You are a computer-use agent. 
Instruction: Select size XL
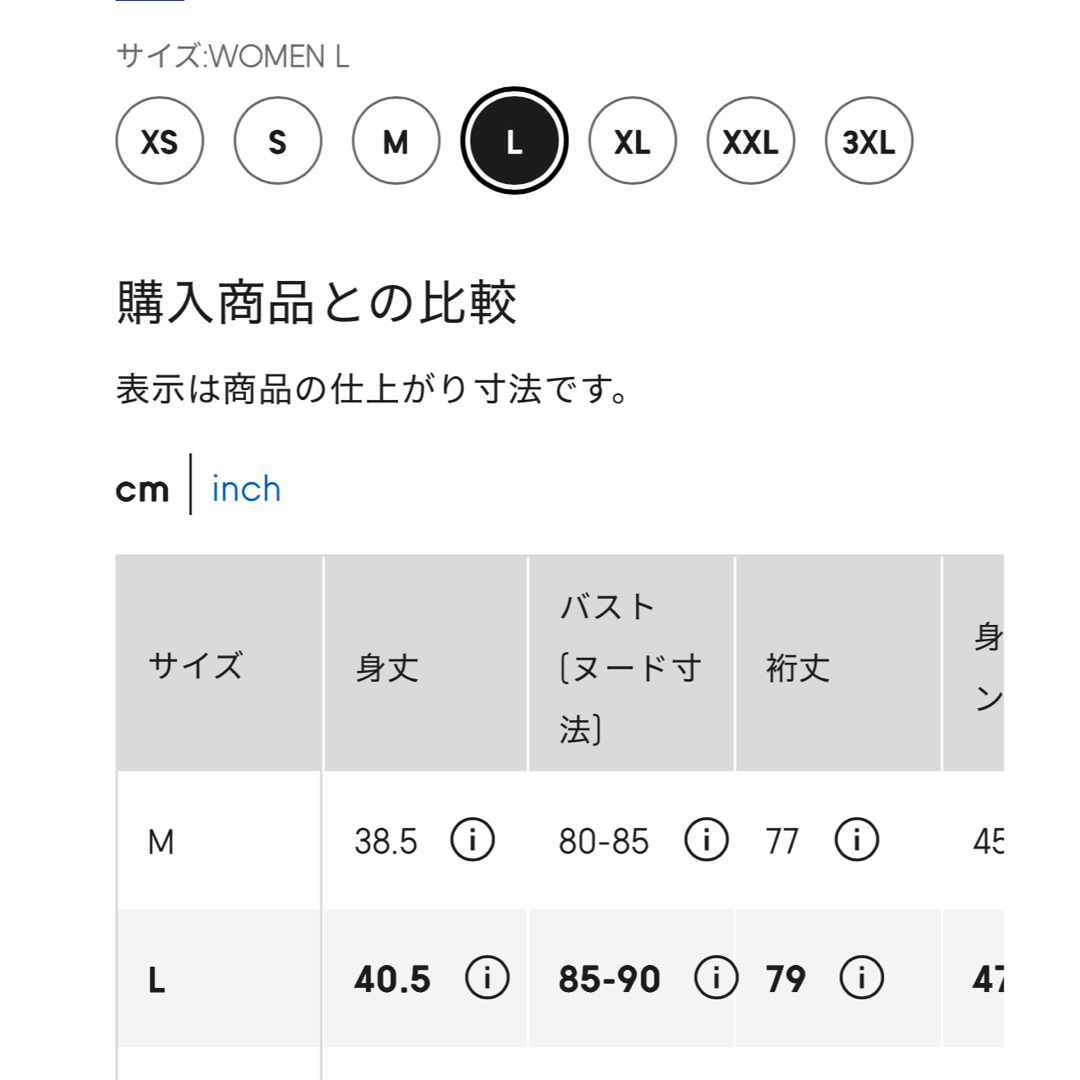coord(632,141)
